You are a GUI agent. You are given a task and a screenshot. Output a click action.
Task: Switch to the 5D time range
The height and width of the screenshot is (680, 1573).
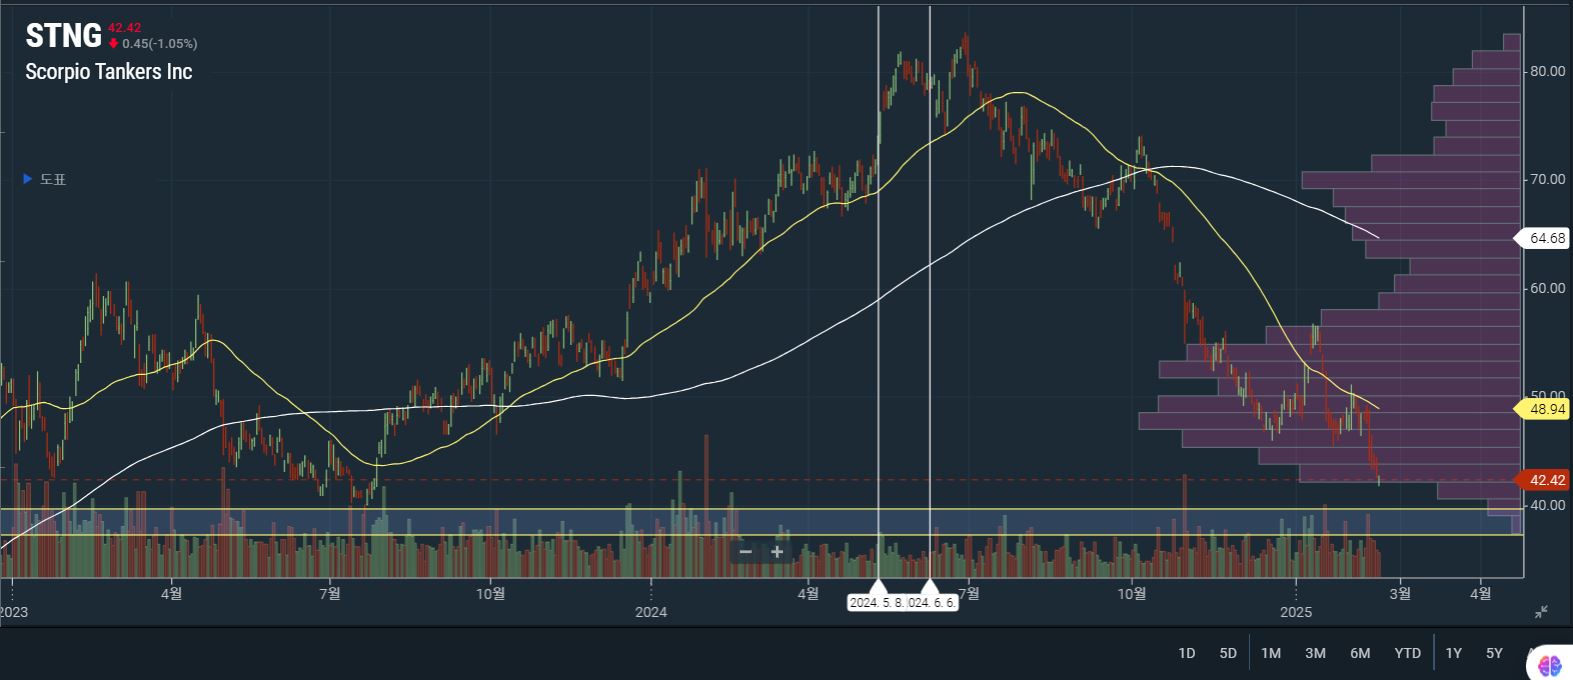click(x=1228, y=653)
